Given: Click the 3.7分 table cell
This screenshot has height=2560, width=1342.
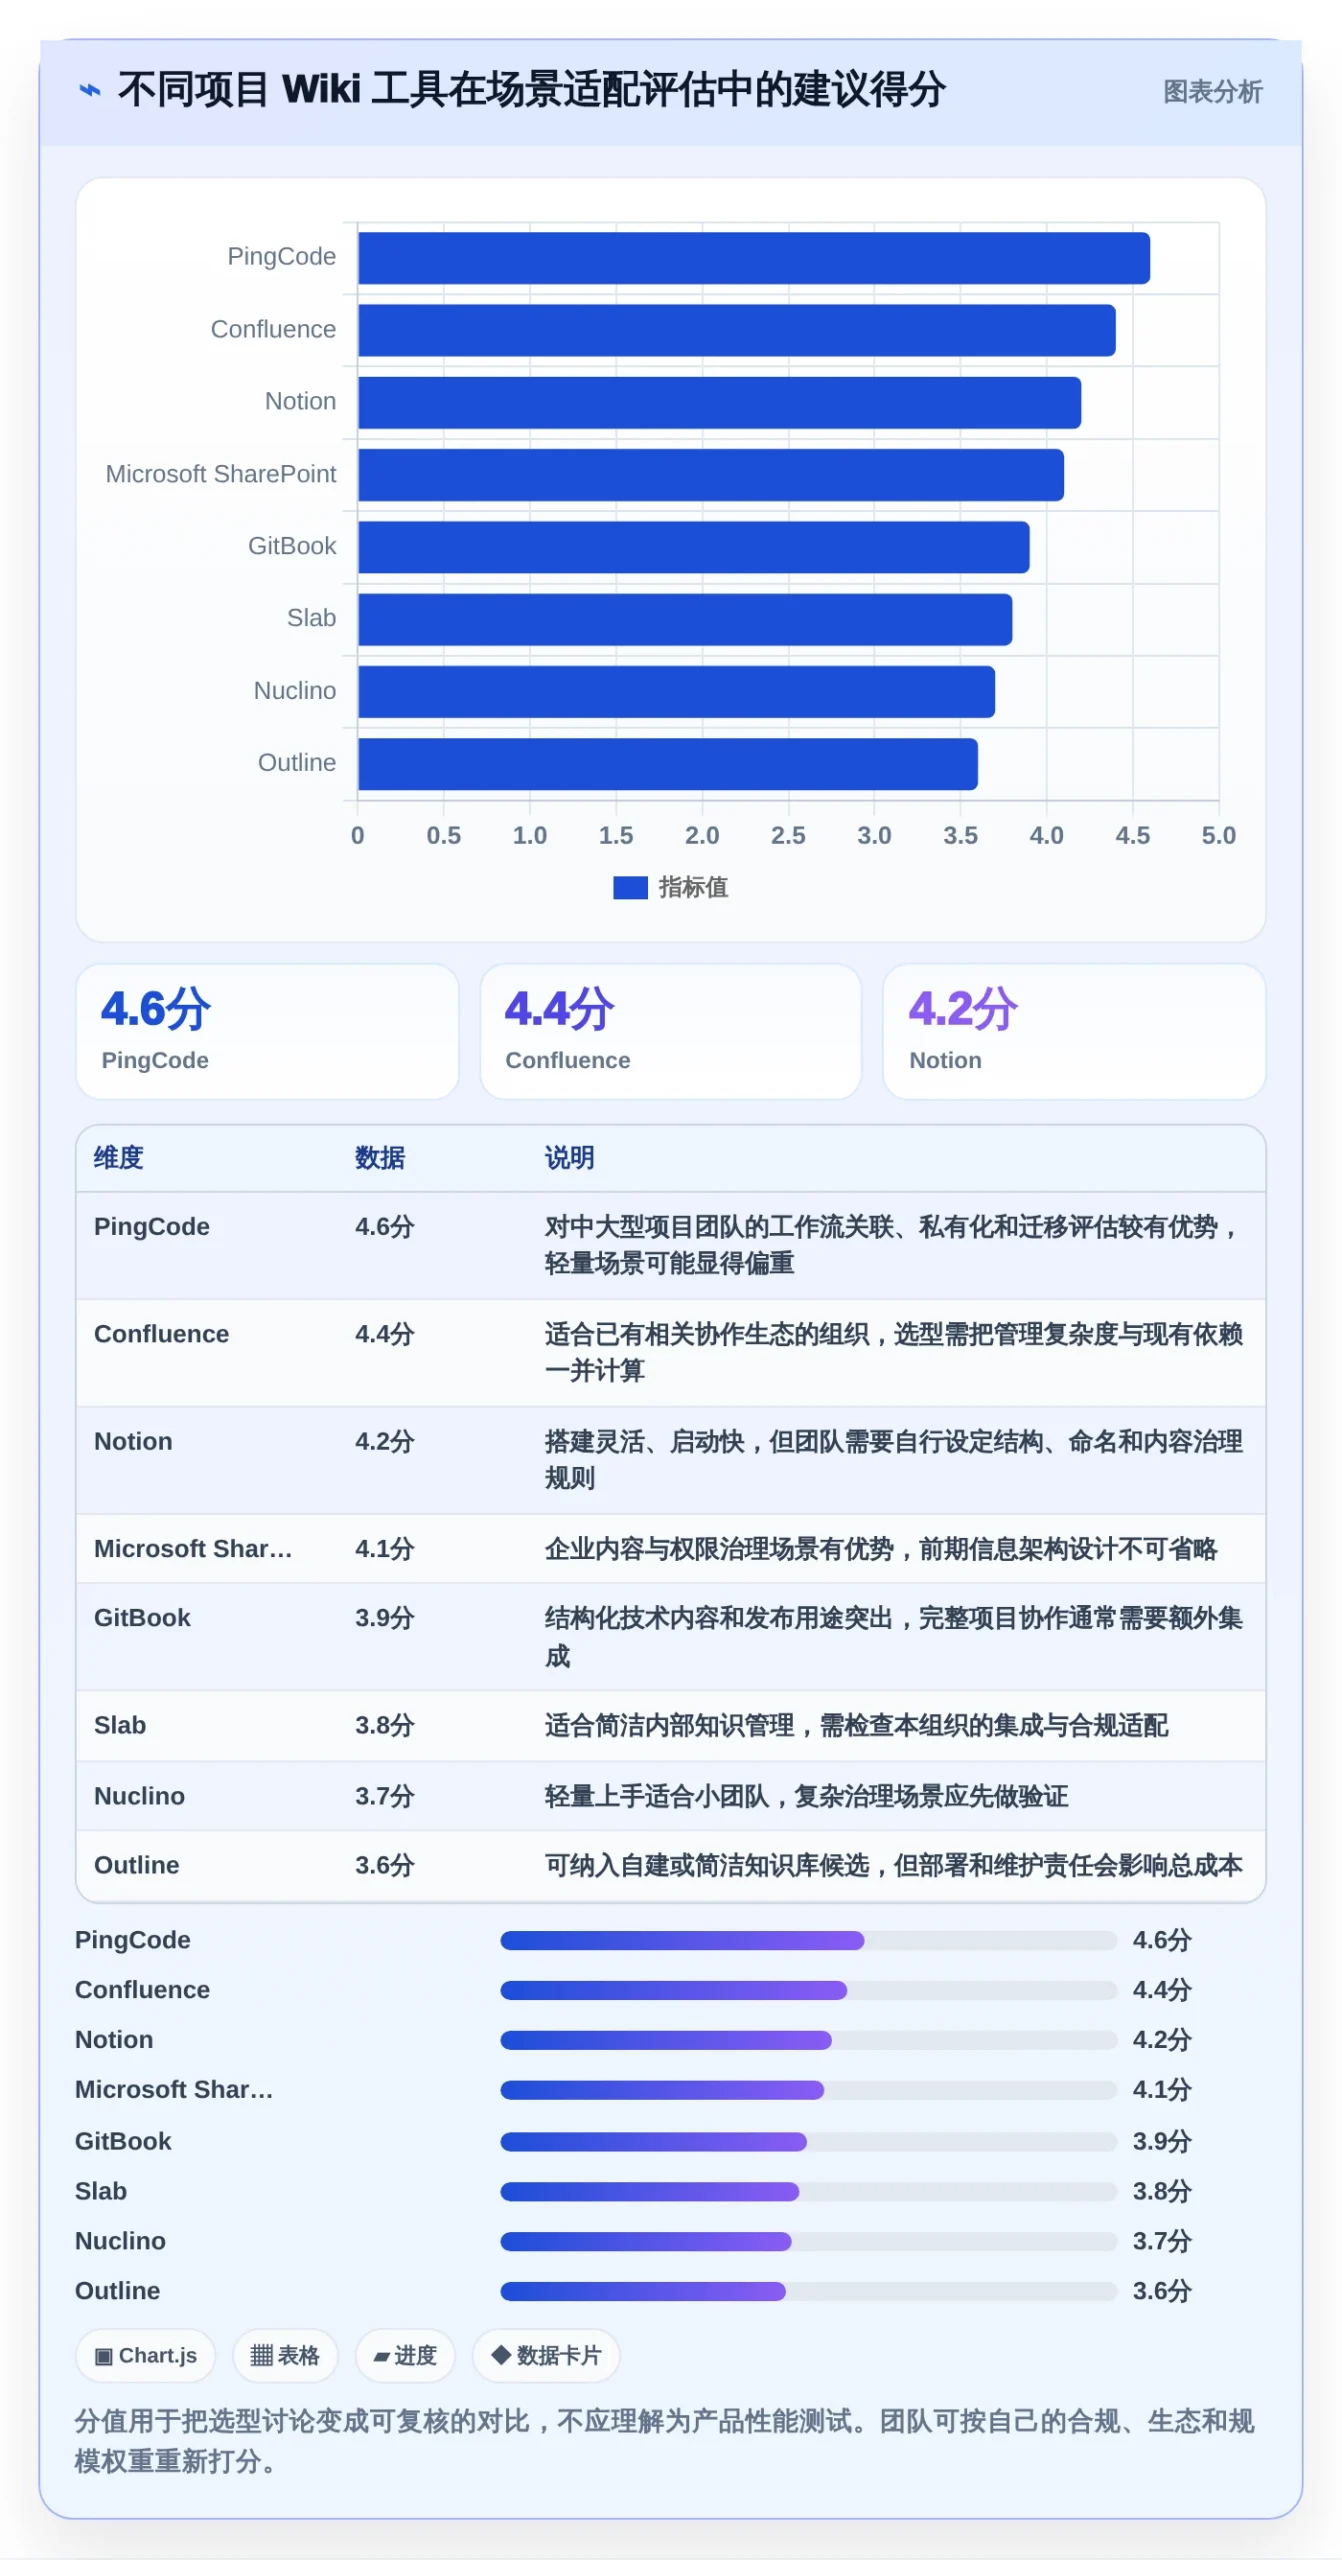Looking at the screenshot, I should (385, 1796).
